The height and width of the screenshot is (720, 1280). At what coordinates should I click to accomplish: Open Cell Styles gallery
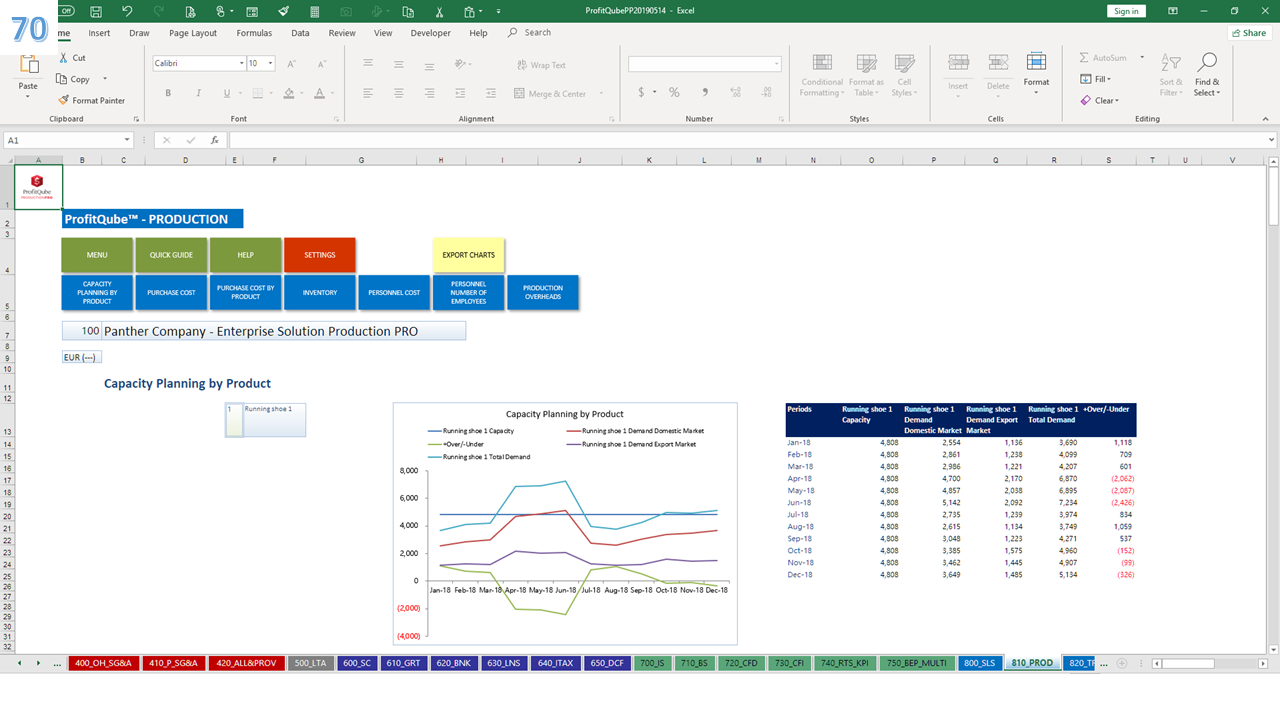pyautogui.click(x=904, y=76)
